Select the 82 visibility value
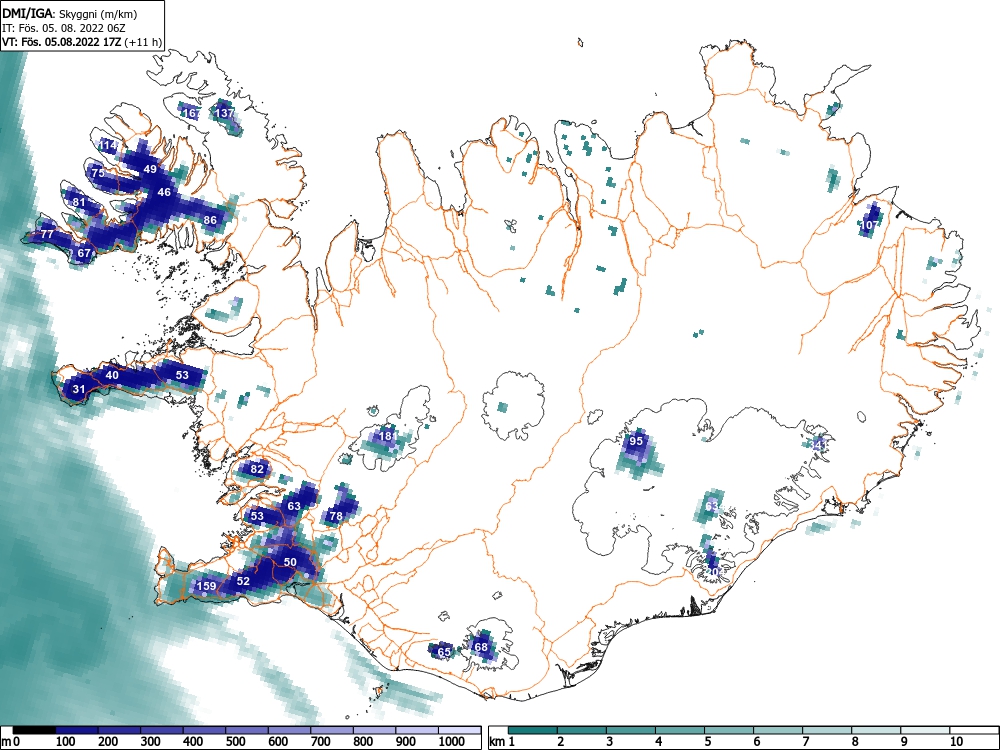 [257, 469]
